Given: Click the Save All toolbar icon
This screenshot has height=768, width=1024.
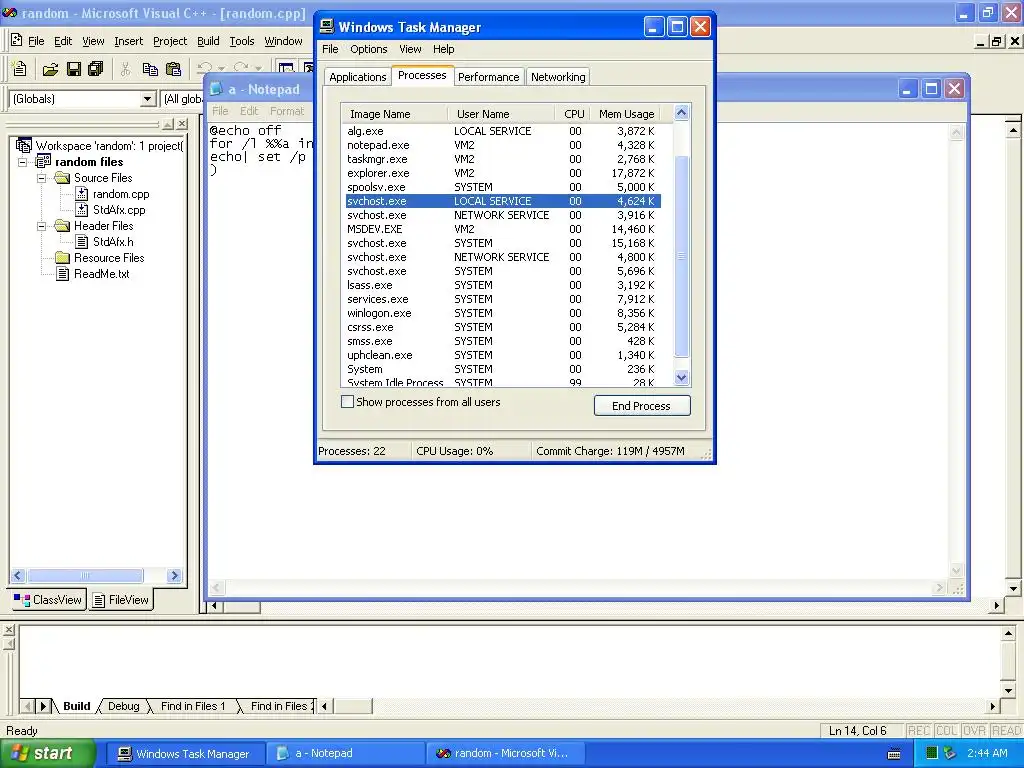Looking at the screenshot, I should click(96, 69).
